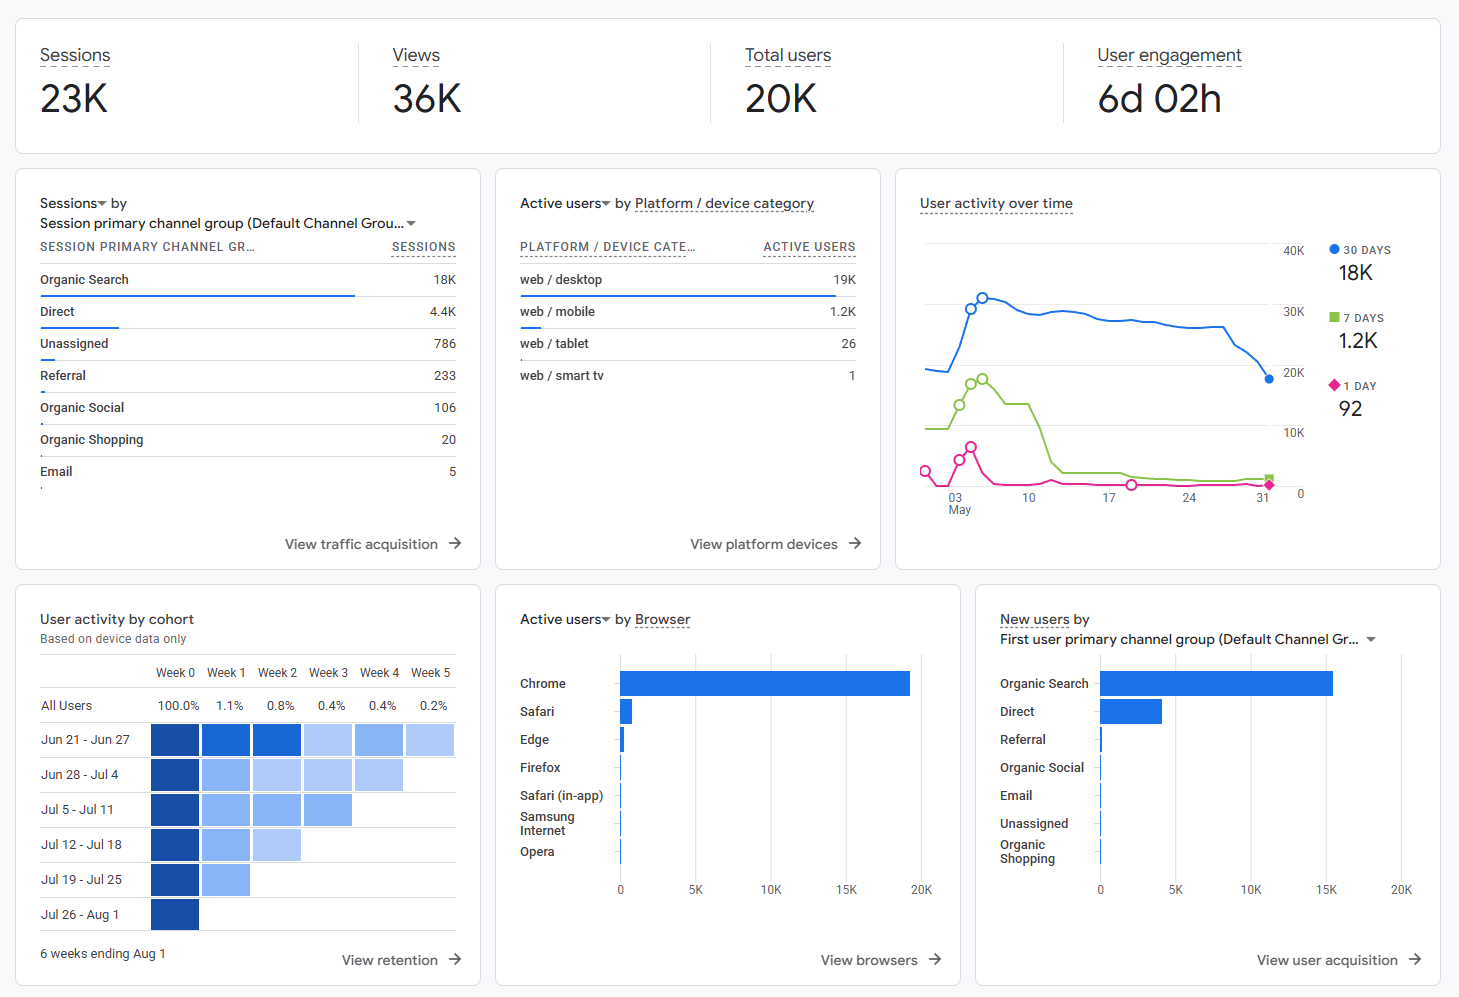Select the Organic Shopping sessions row
The height and width of the screenshot is (997, 1459).
pyautogui.click(x=248, y=440)
